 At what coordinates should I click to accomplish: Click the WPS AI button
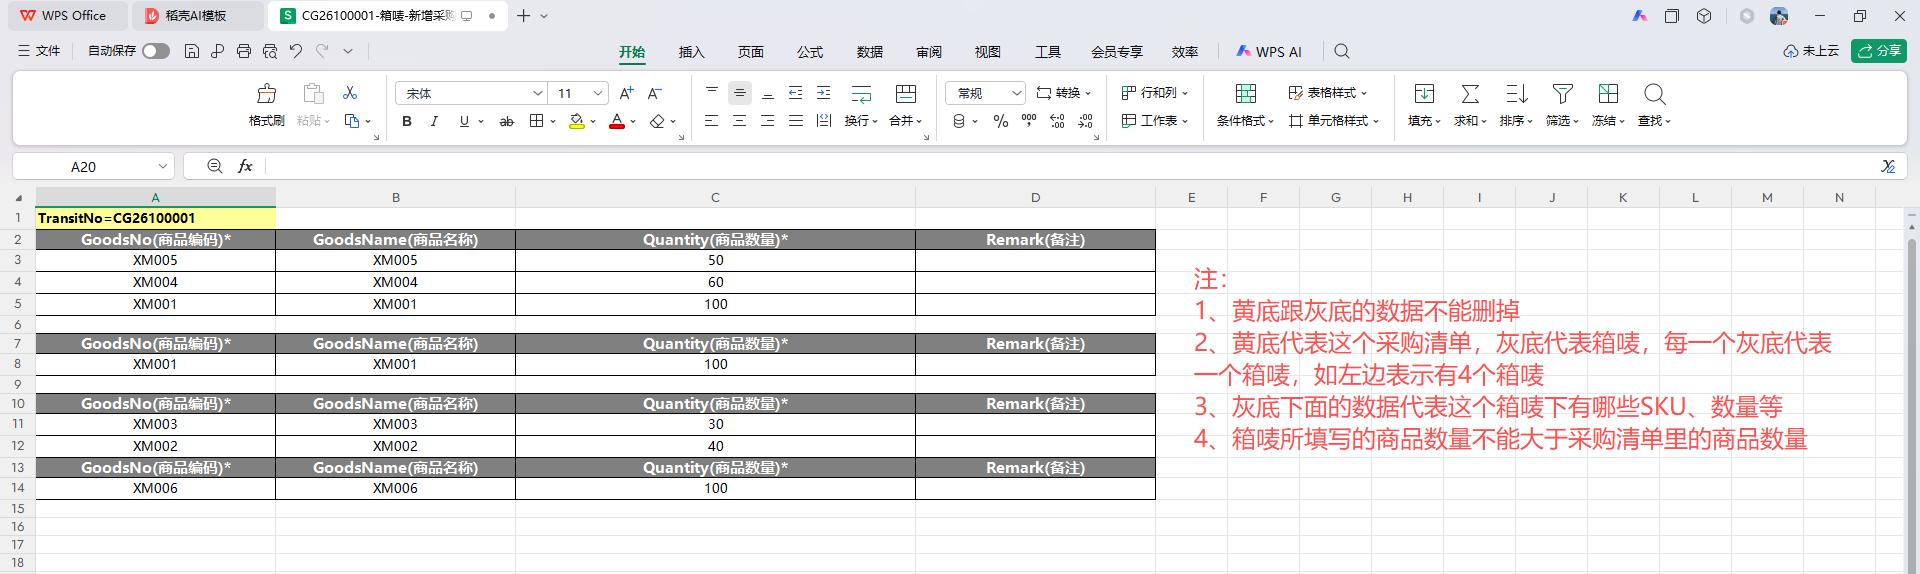coord(1269,52)
